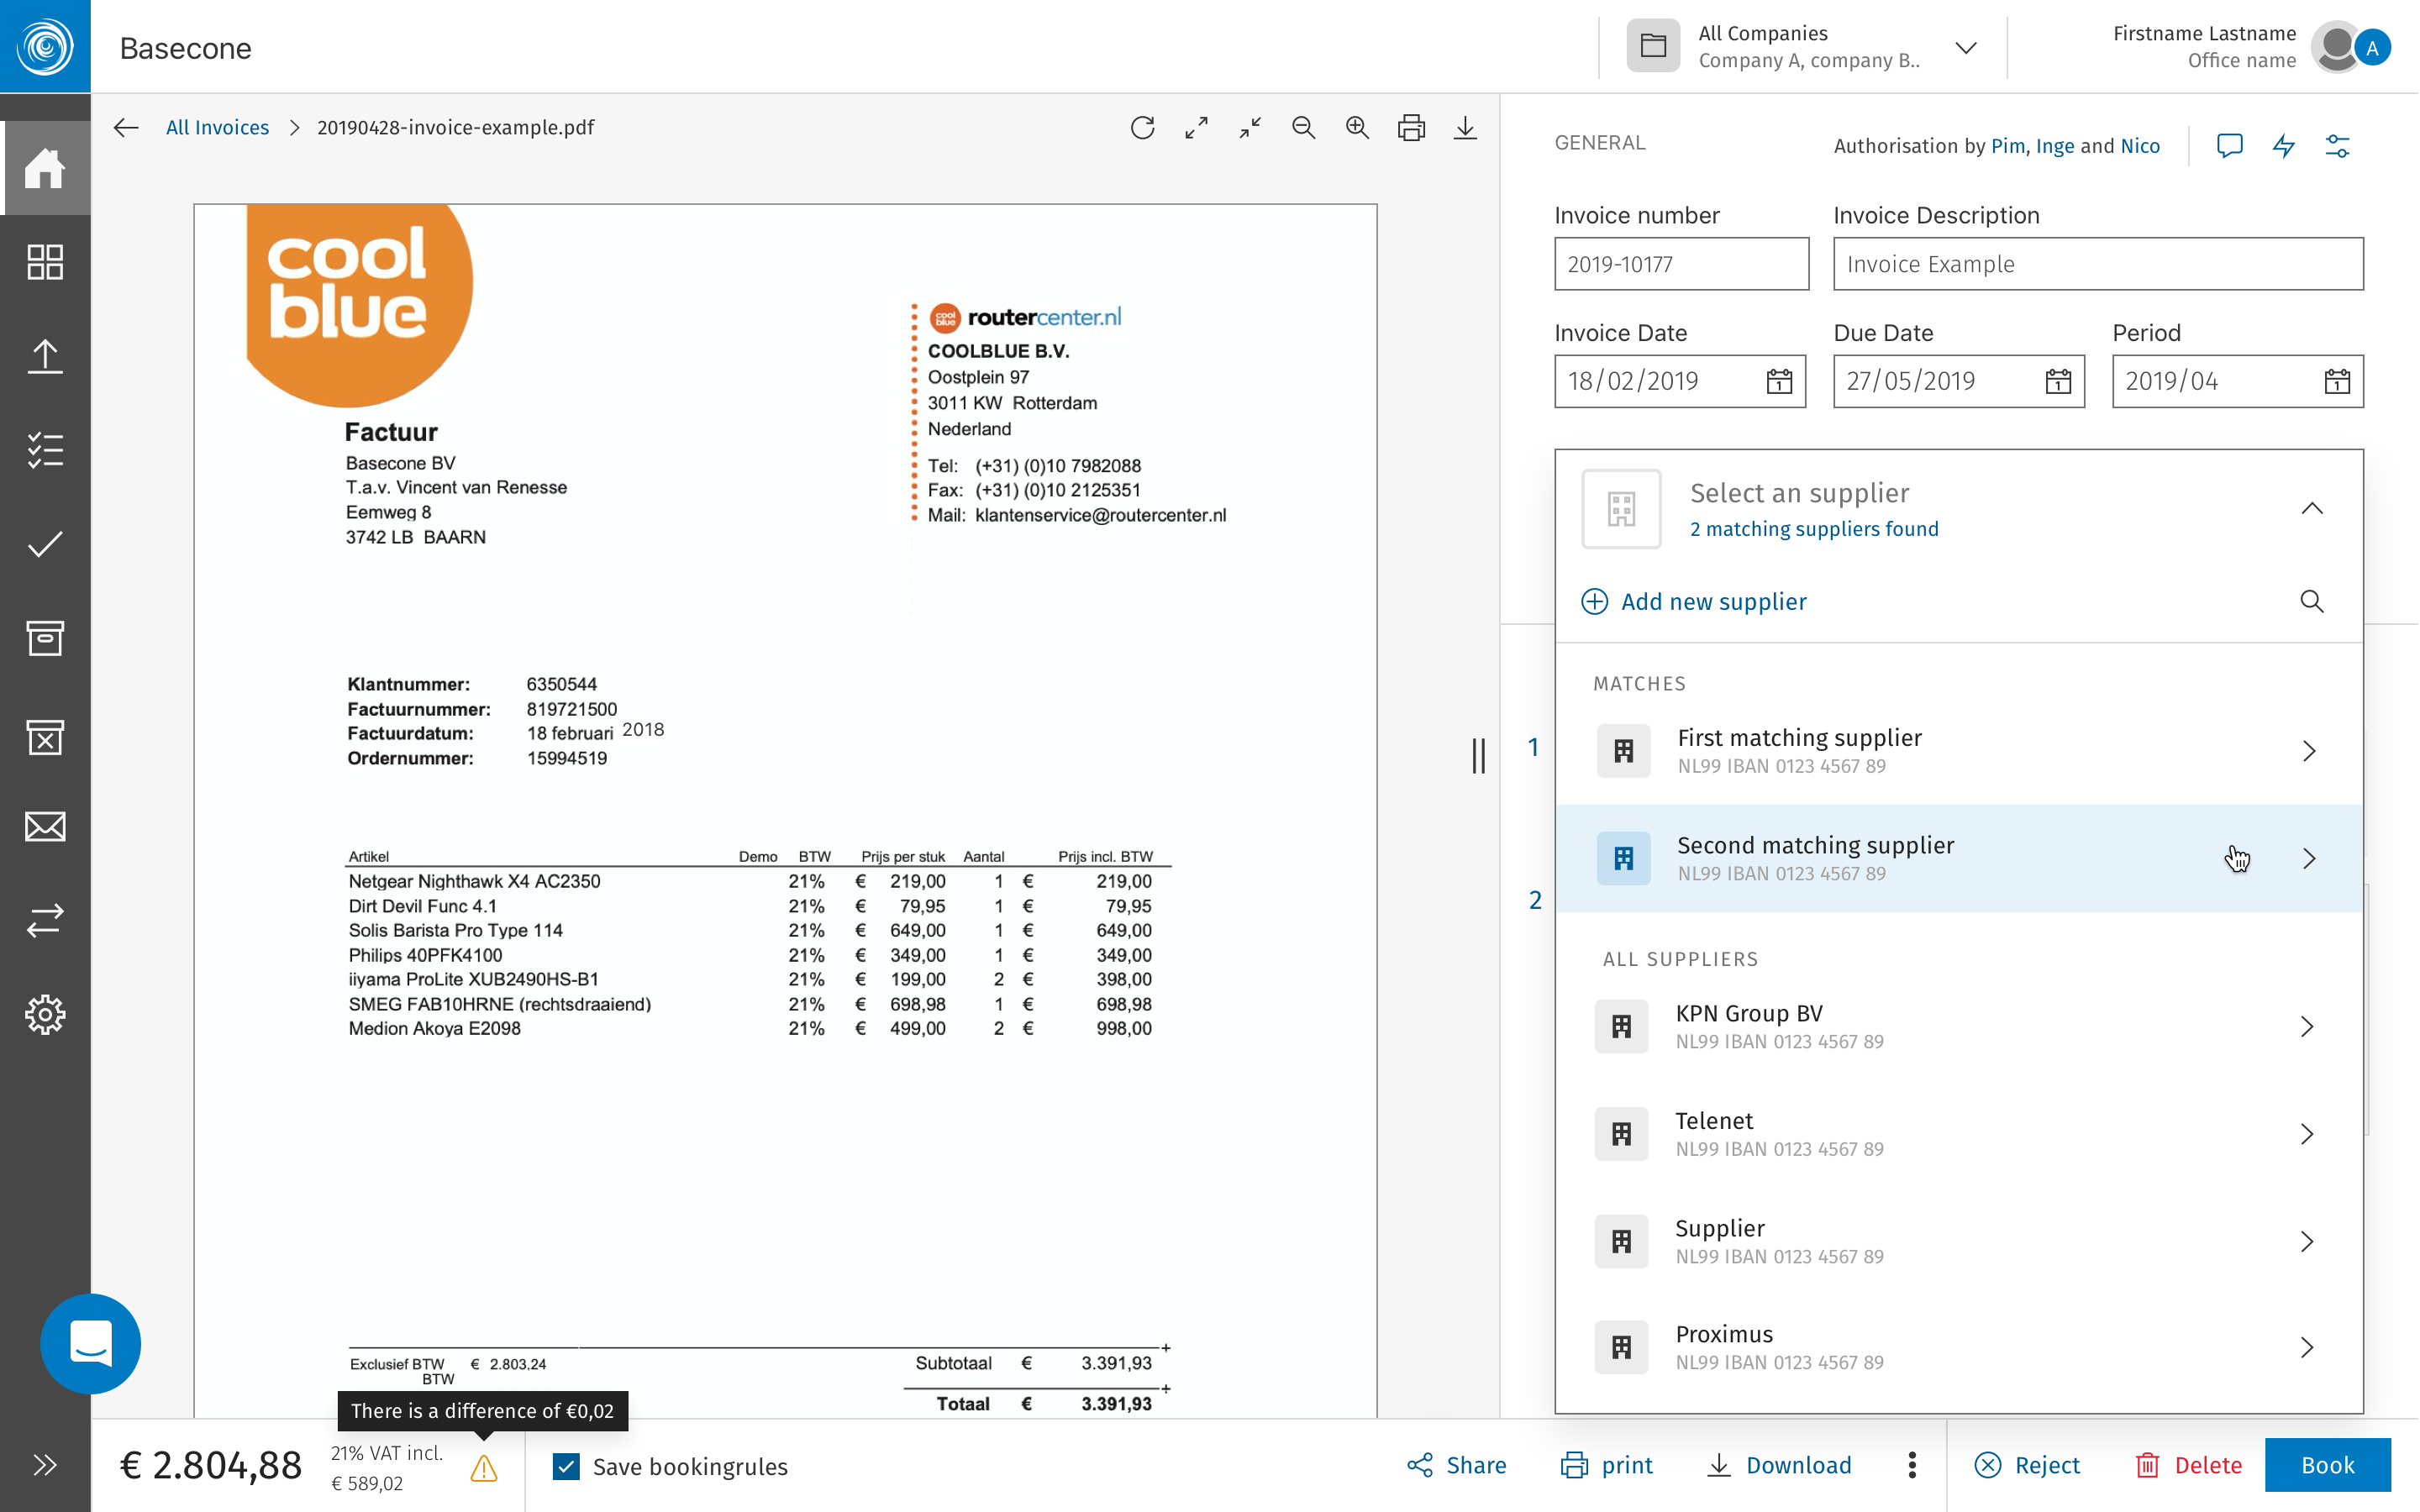Image resolution: width=2420 pixels, height=1512 pixels.
Task: Click Add new supplier
Action: pos(1694,601)
